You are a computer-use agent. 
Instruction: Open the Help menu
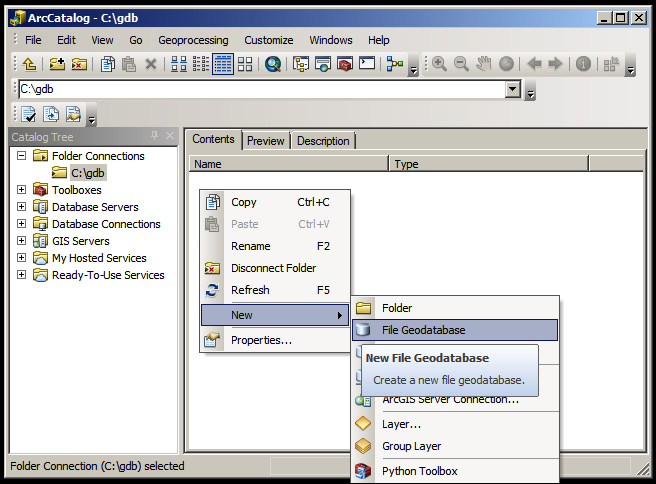[379, 40]
